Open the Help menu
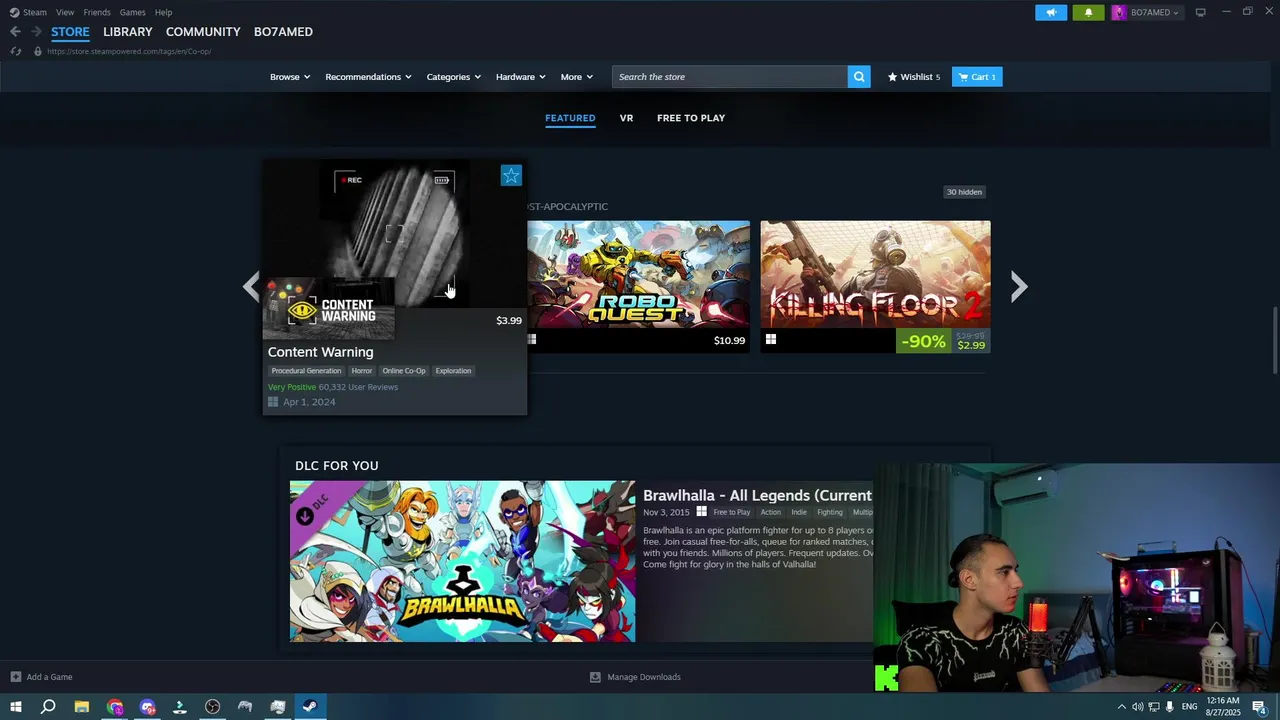The width and height of the screenshot is (1280, 720). pyautogui.click(x=164, y=12)
